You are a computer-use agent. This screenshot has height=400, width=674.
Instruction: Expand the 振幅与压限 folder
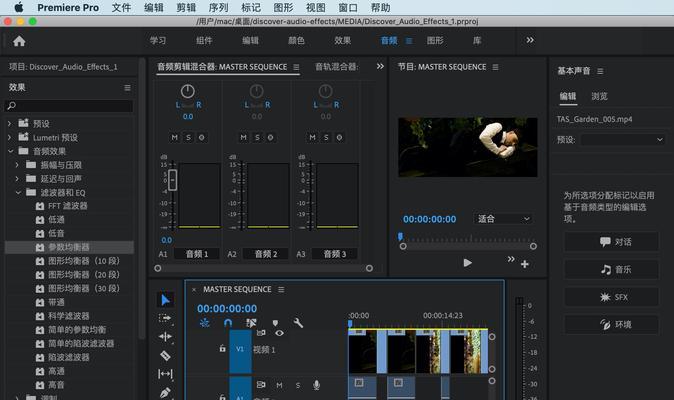(17, 165)
